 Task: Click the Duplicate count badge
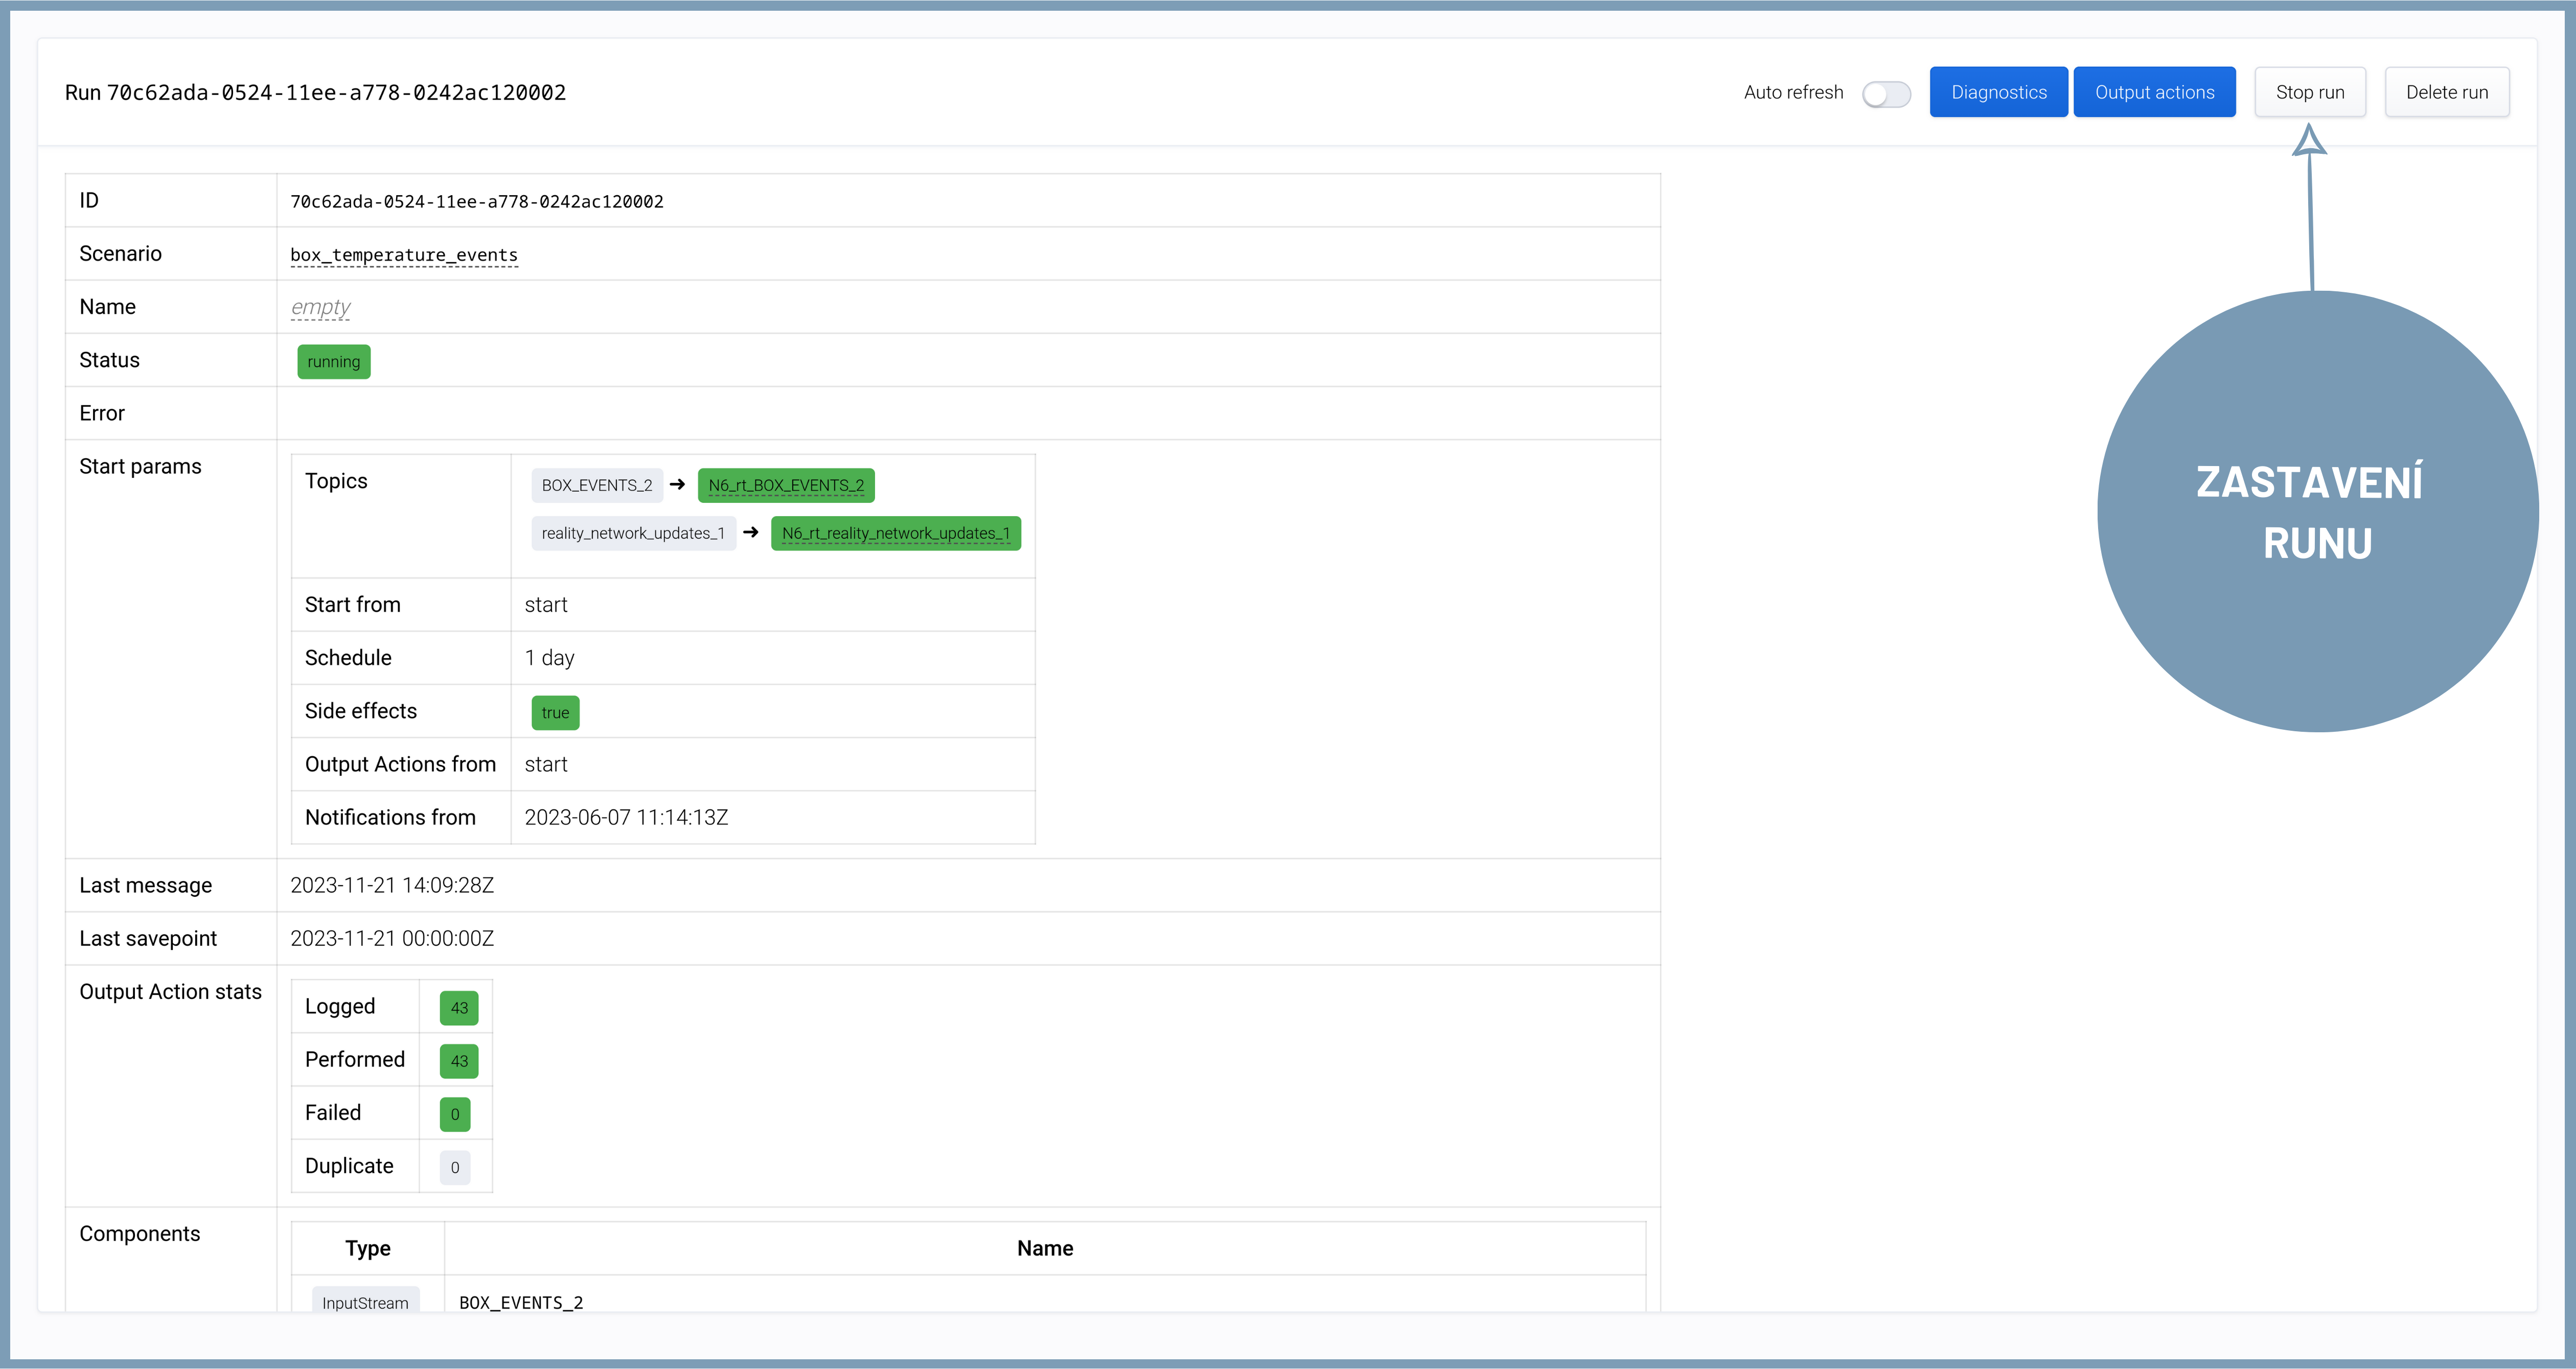(455, 1167)
